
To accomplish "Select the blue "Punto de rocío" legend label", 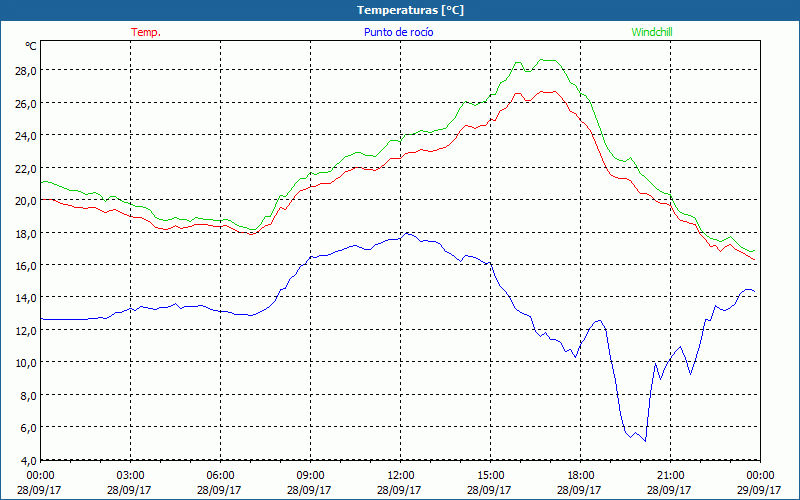I will pos(398,32).
